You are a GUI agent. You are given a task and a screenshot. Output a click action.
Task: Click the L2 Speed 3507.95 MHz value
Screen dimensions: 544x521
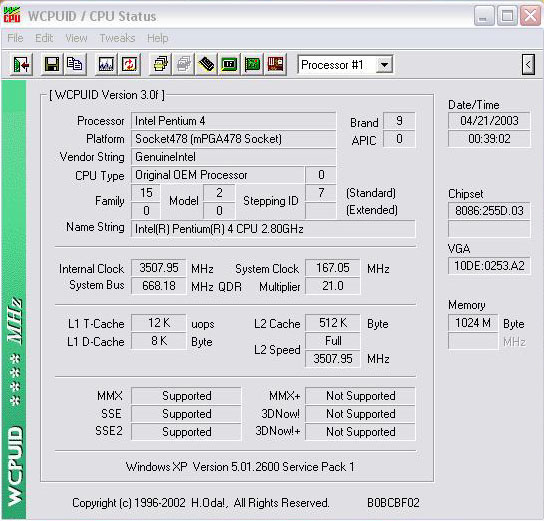point(333,359)
